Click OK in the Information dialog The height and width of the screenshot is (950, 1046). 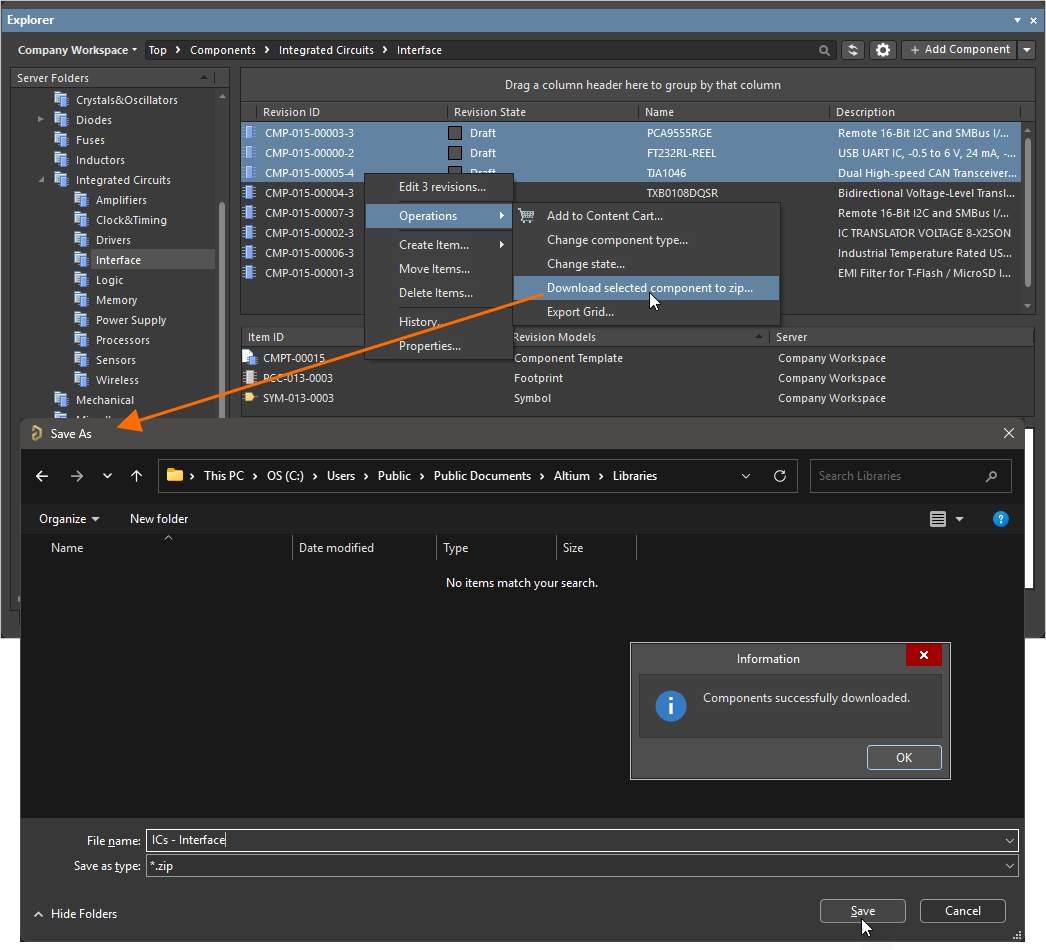point(904,758)
